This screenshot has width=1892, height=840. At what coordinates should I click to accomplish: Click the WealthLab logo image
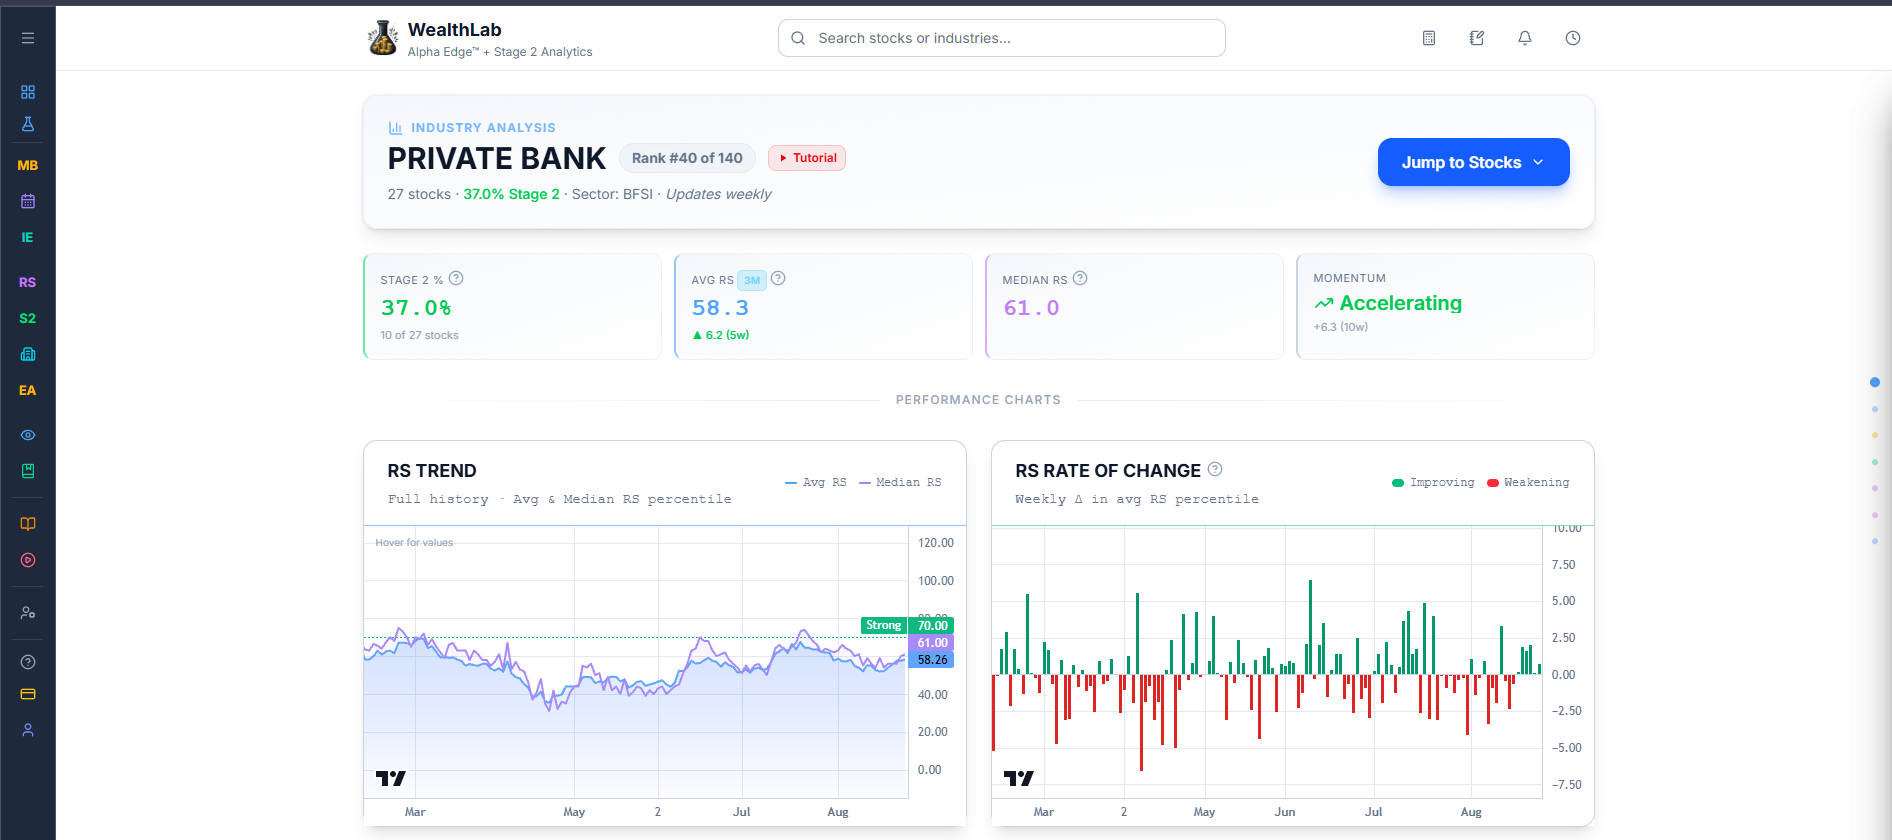coord(383,38)
